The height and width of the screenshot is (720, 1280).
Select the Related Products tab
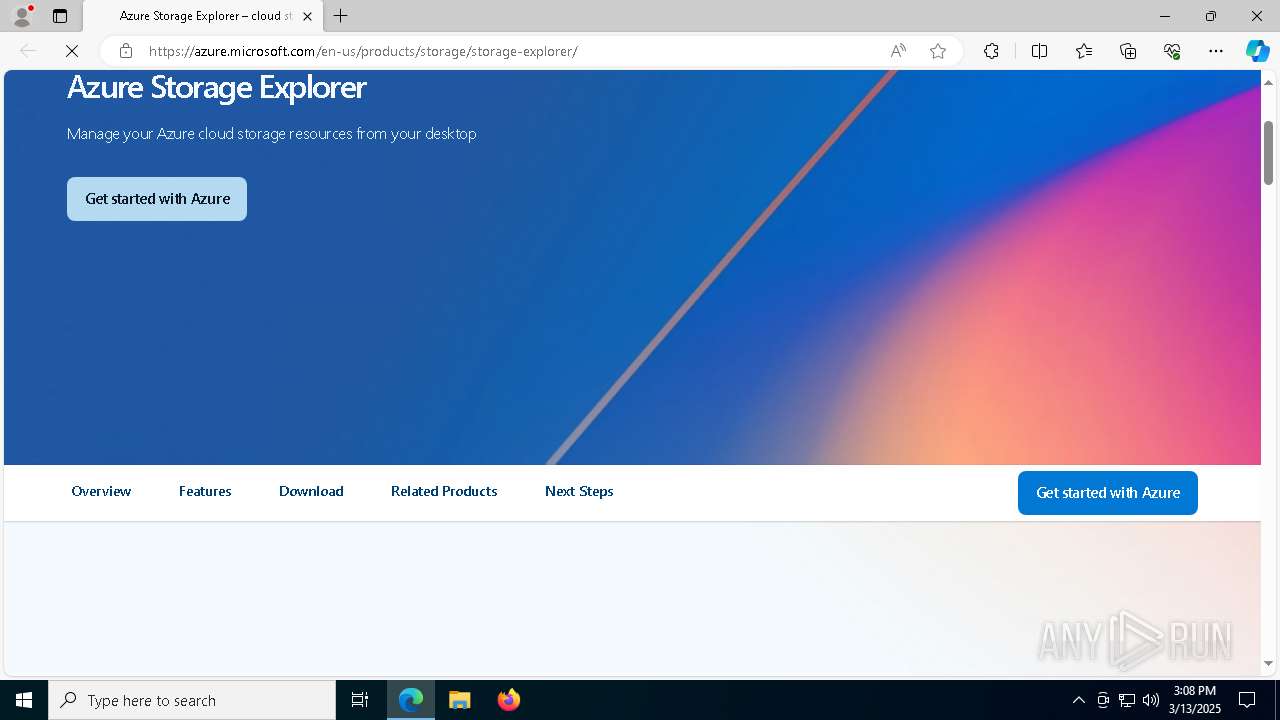(444, 491)
